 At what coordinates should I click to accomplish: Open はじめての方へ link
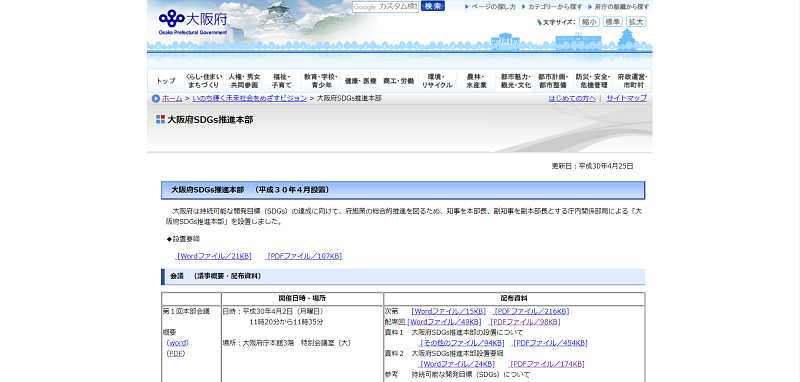(x=572, y=98)
